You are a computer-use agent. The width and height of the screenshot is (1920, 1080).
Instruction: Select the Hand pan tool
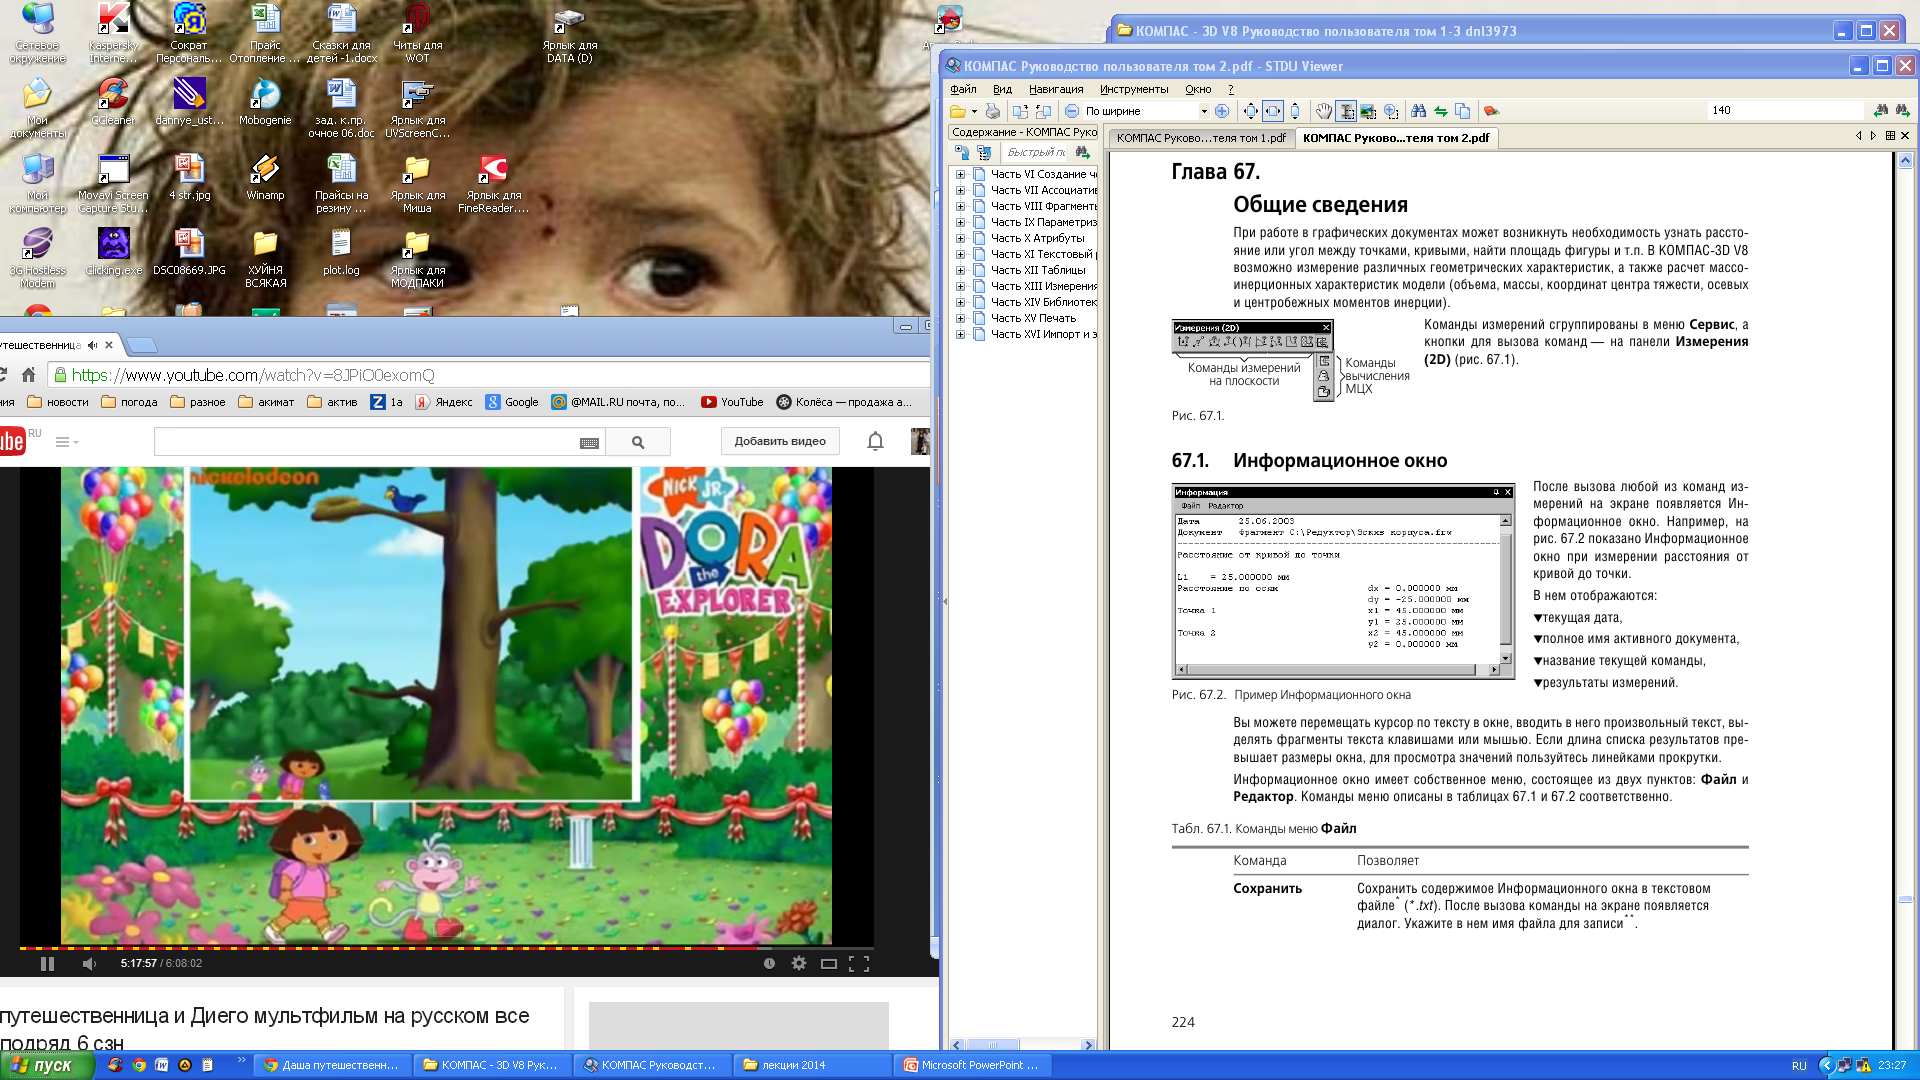coord(1324,111)
